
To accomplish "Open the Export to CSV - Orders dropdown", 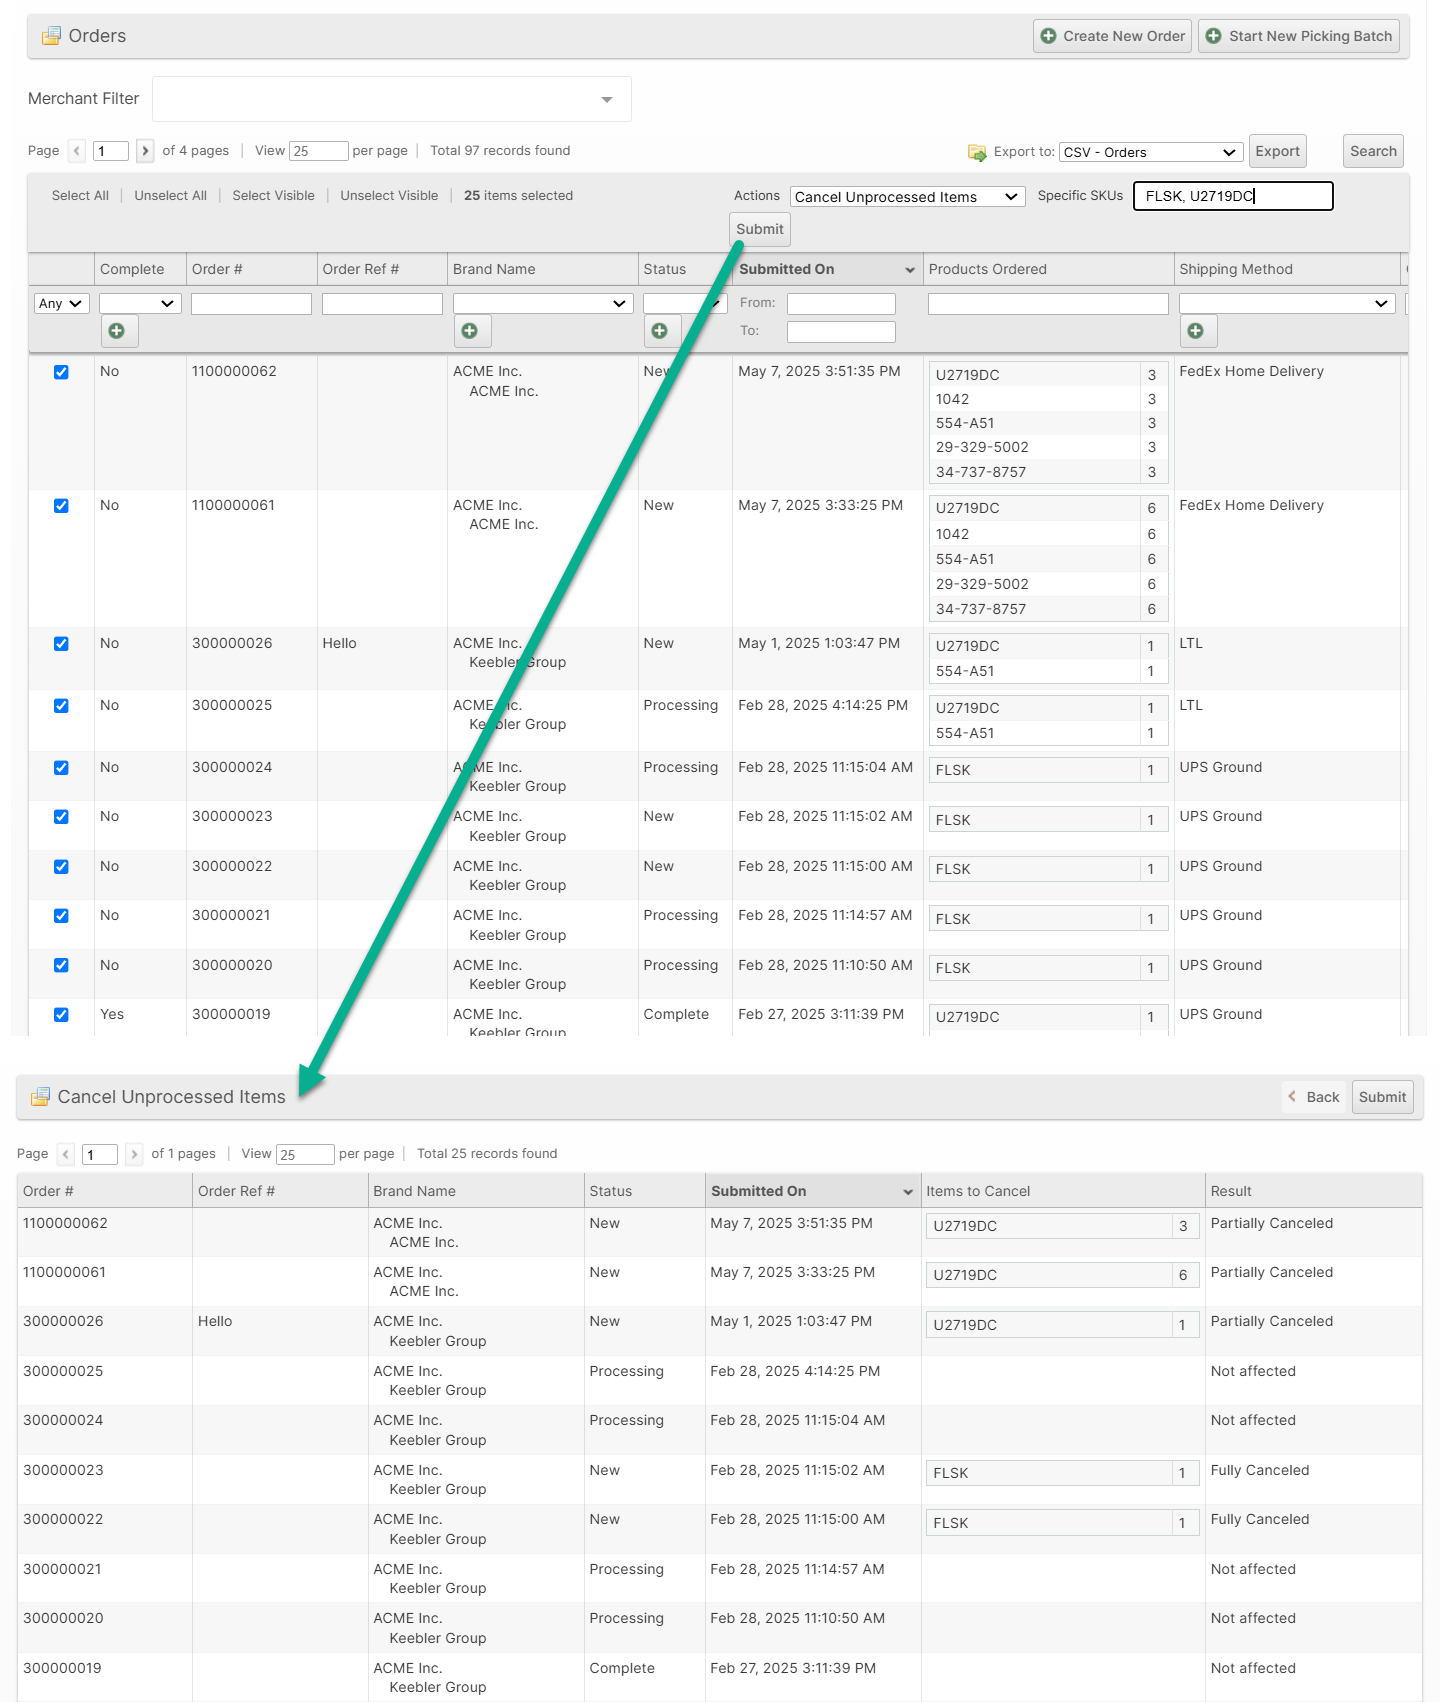I will pos(1150,152).
